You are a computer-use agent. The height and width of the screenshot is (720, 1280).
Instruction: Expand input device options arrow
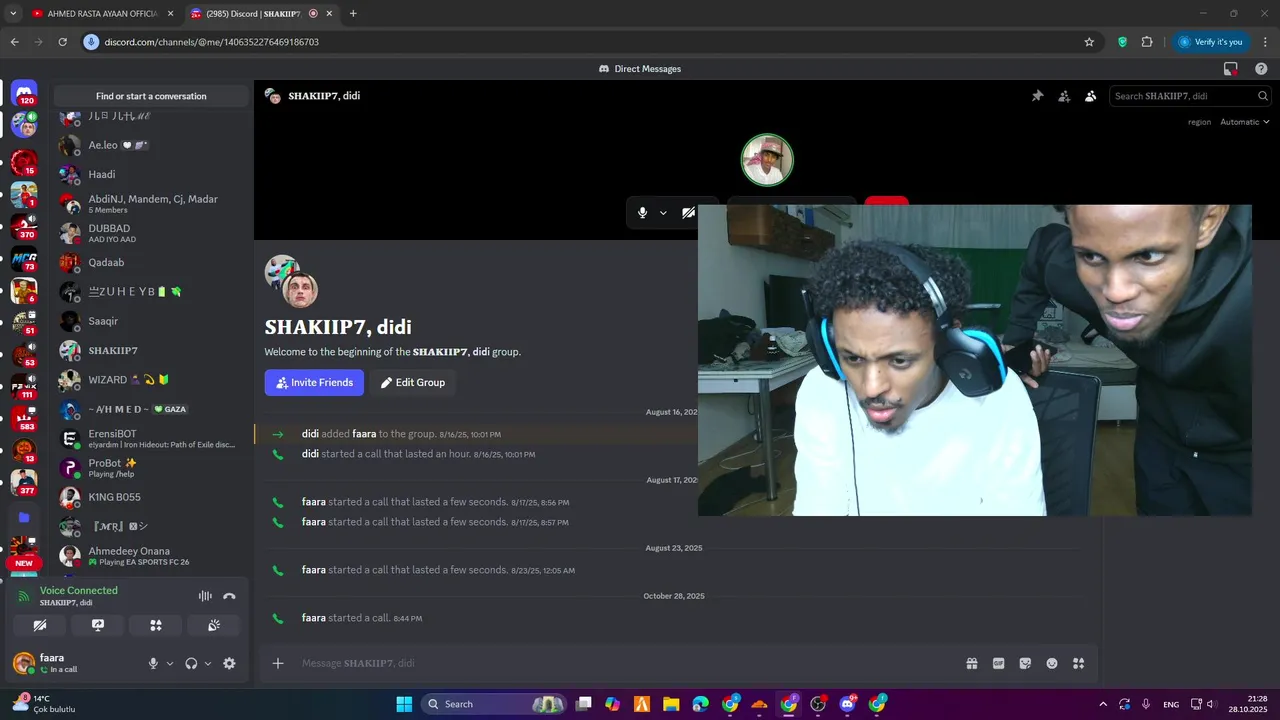point(169,663)
